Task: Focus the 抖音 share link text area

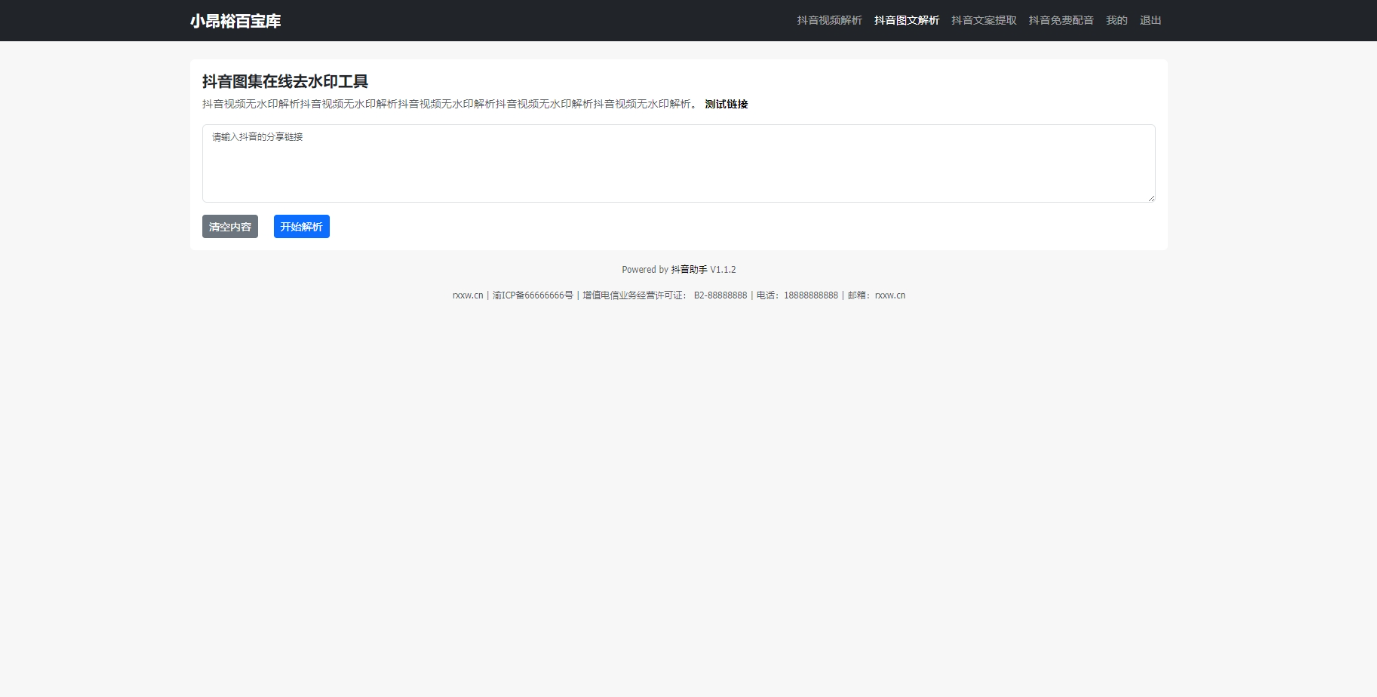Action: 678,164
